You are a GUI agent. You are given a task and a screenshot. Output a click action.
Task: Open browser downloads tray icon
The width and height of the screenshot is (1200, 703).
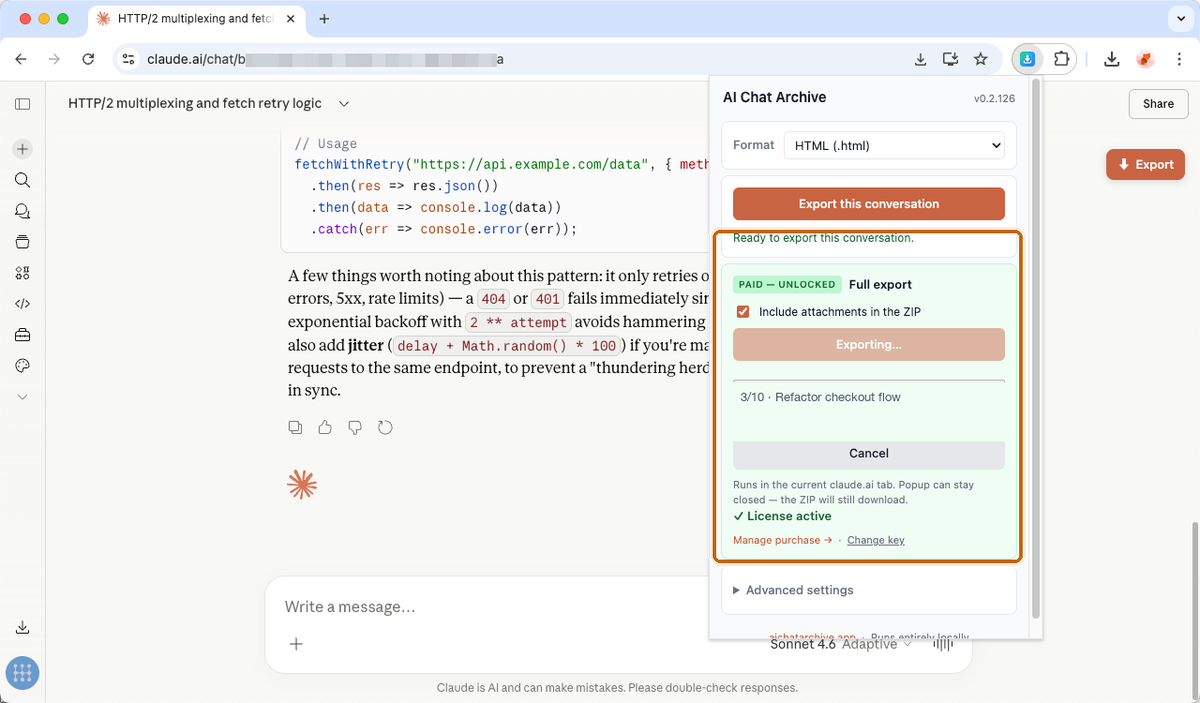(x=1112, y=59)
